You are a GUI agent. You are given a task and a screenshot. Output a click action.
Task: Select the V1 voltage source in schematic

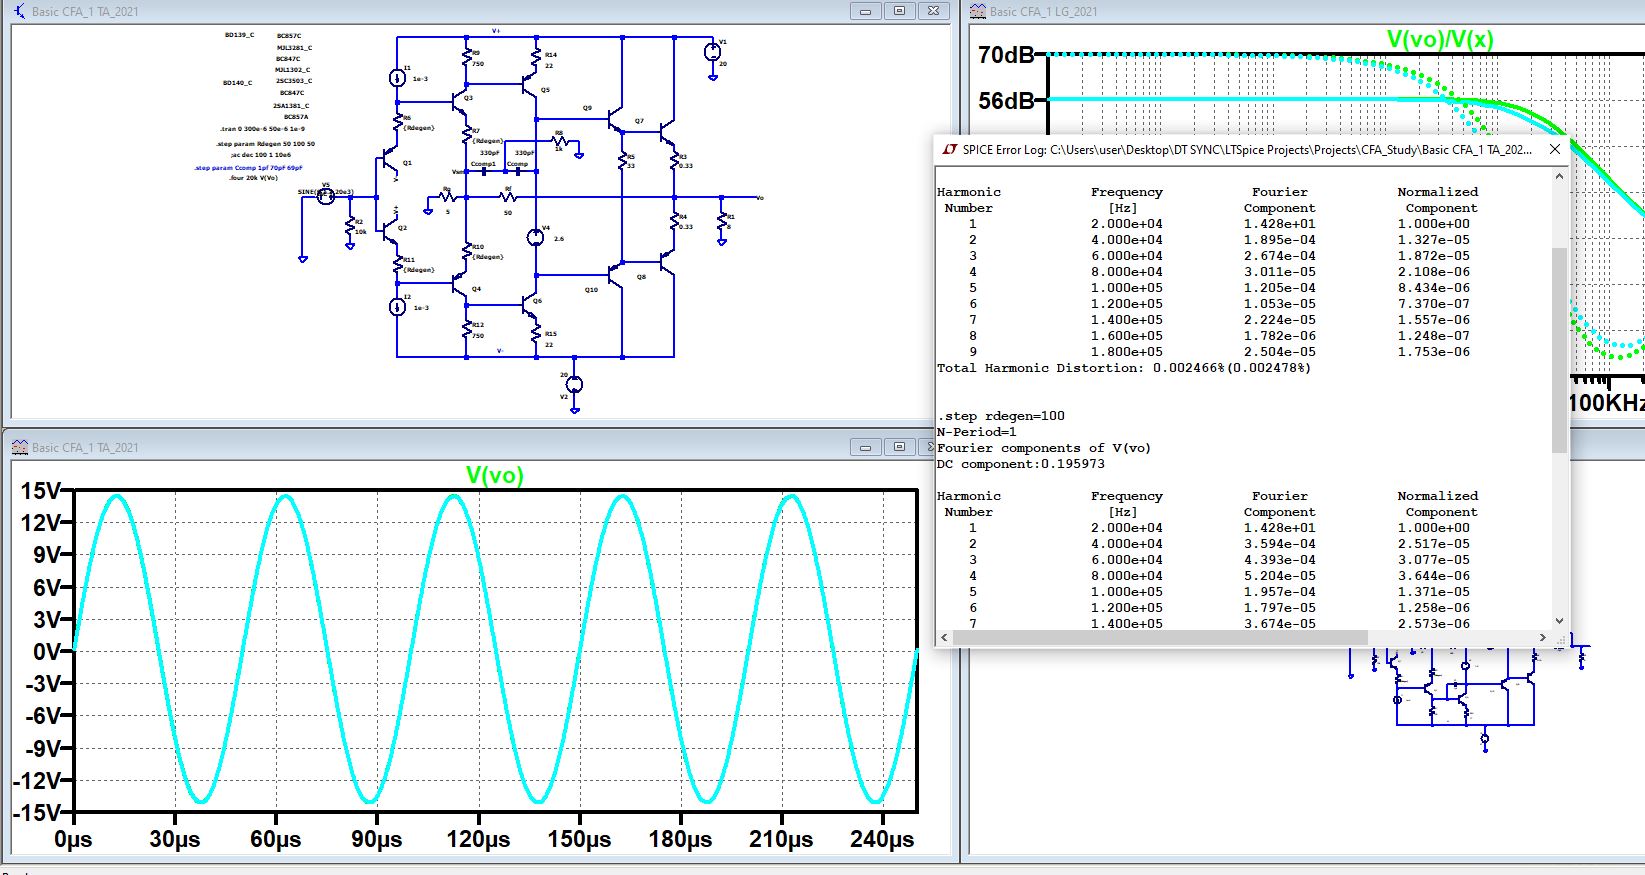tap(712, 51)
